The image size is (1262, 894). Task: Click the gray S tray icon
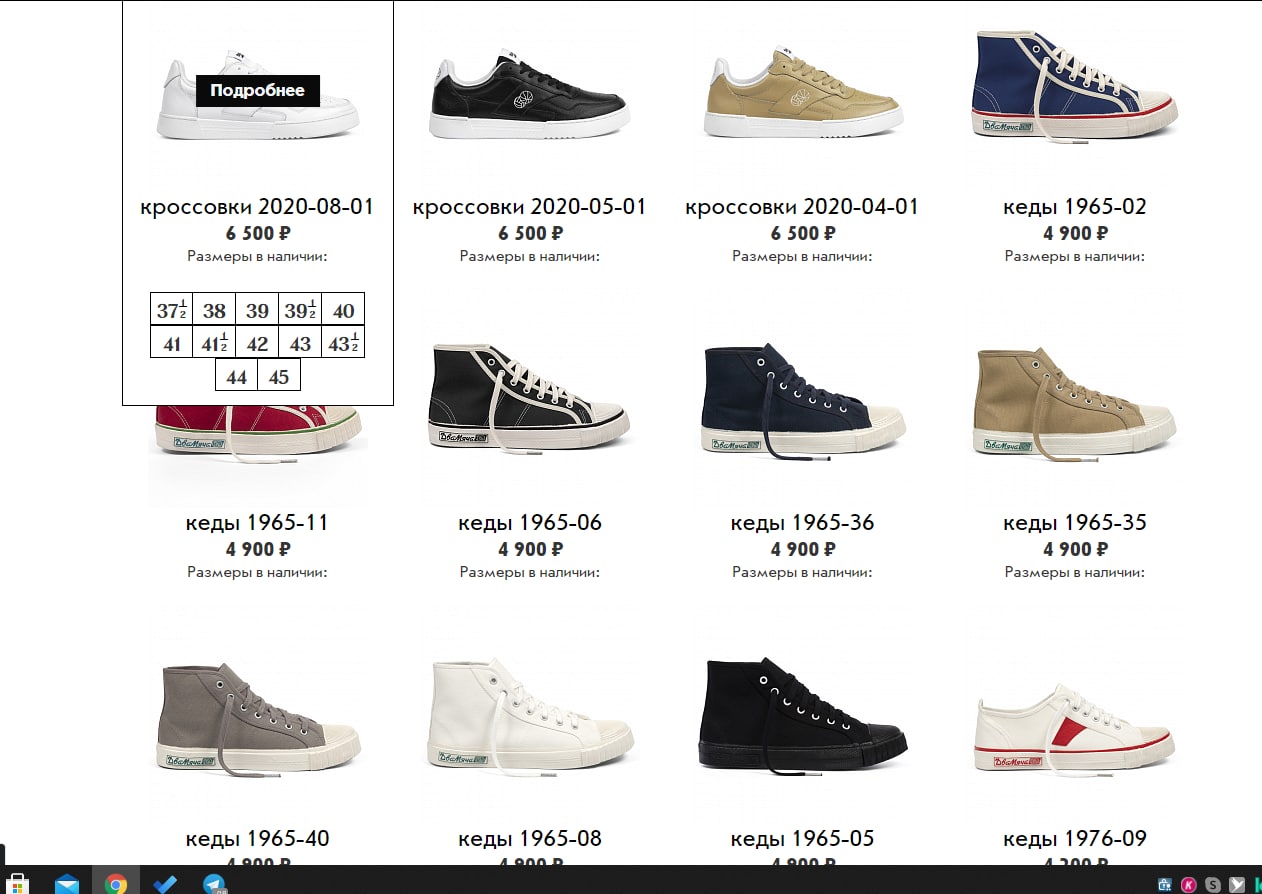click(x=1213, y=884)
